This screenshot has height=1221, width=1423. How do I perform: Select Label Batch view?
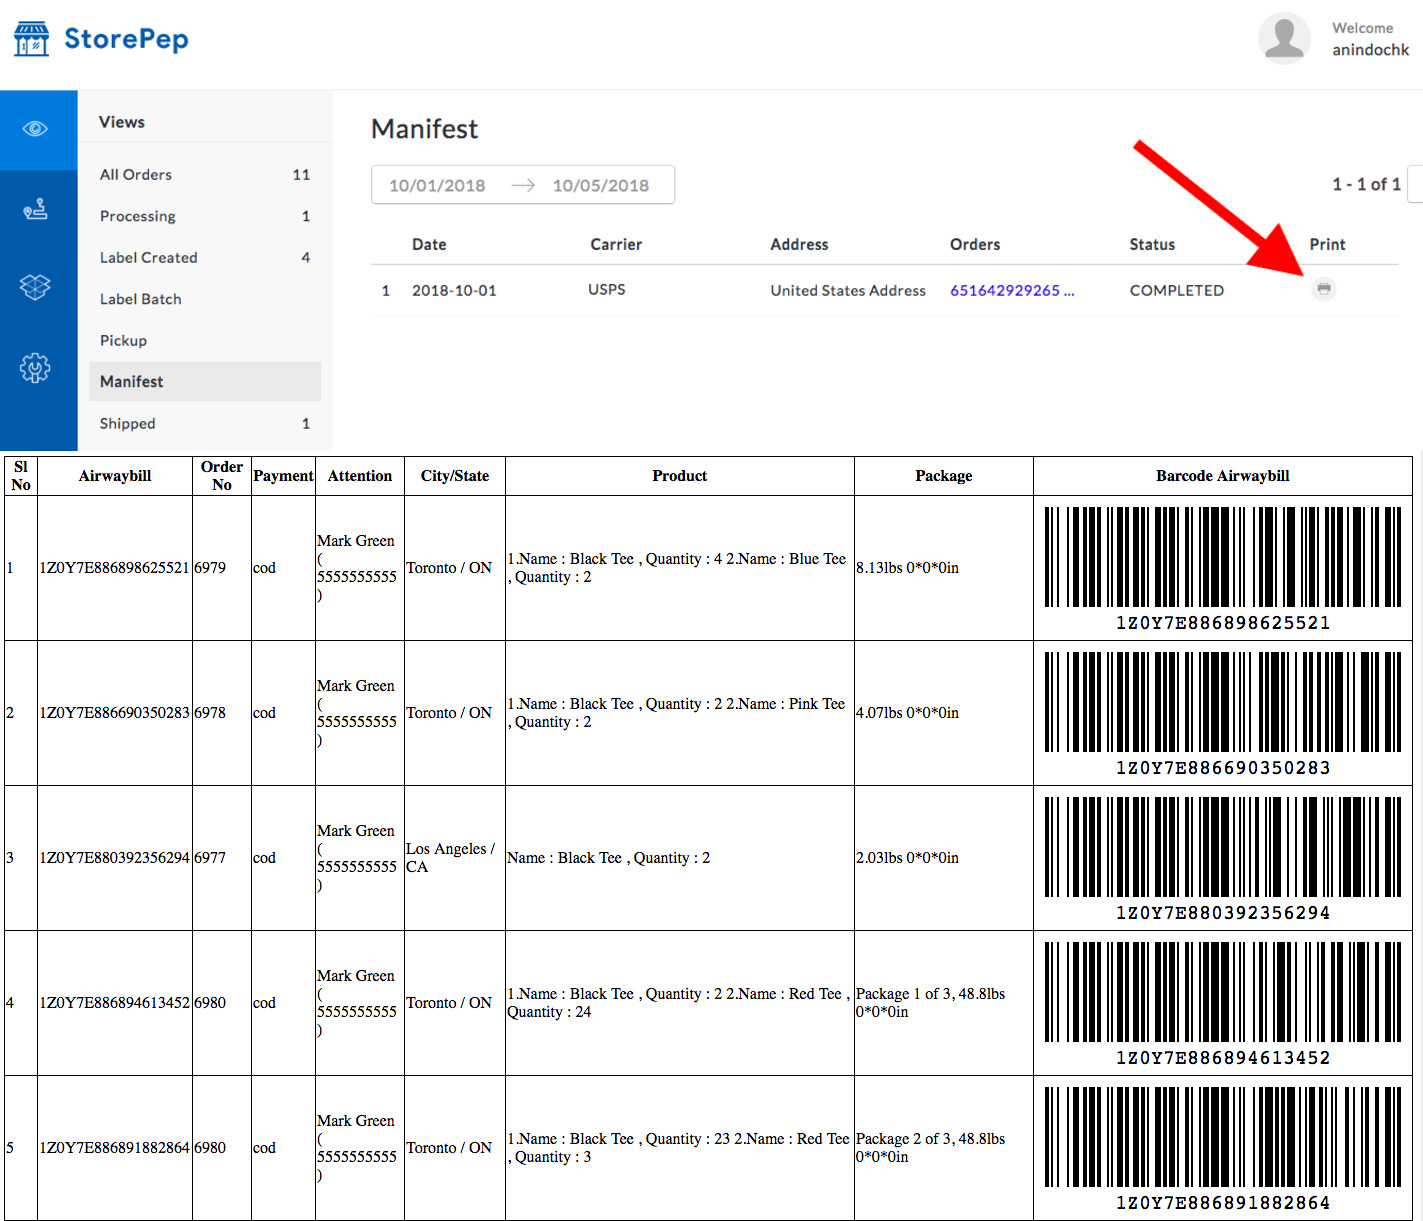(205, 299)
